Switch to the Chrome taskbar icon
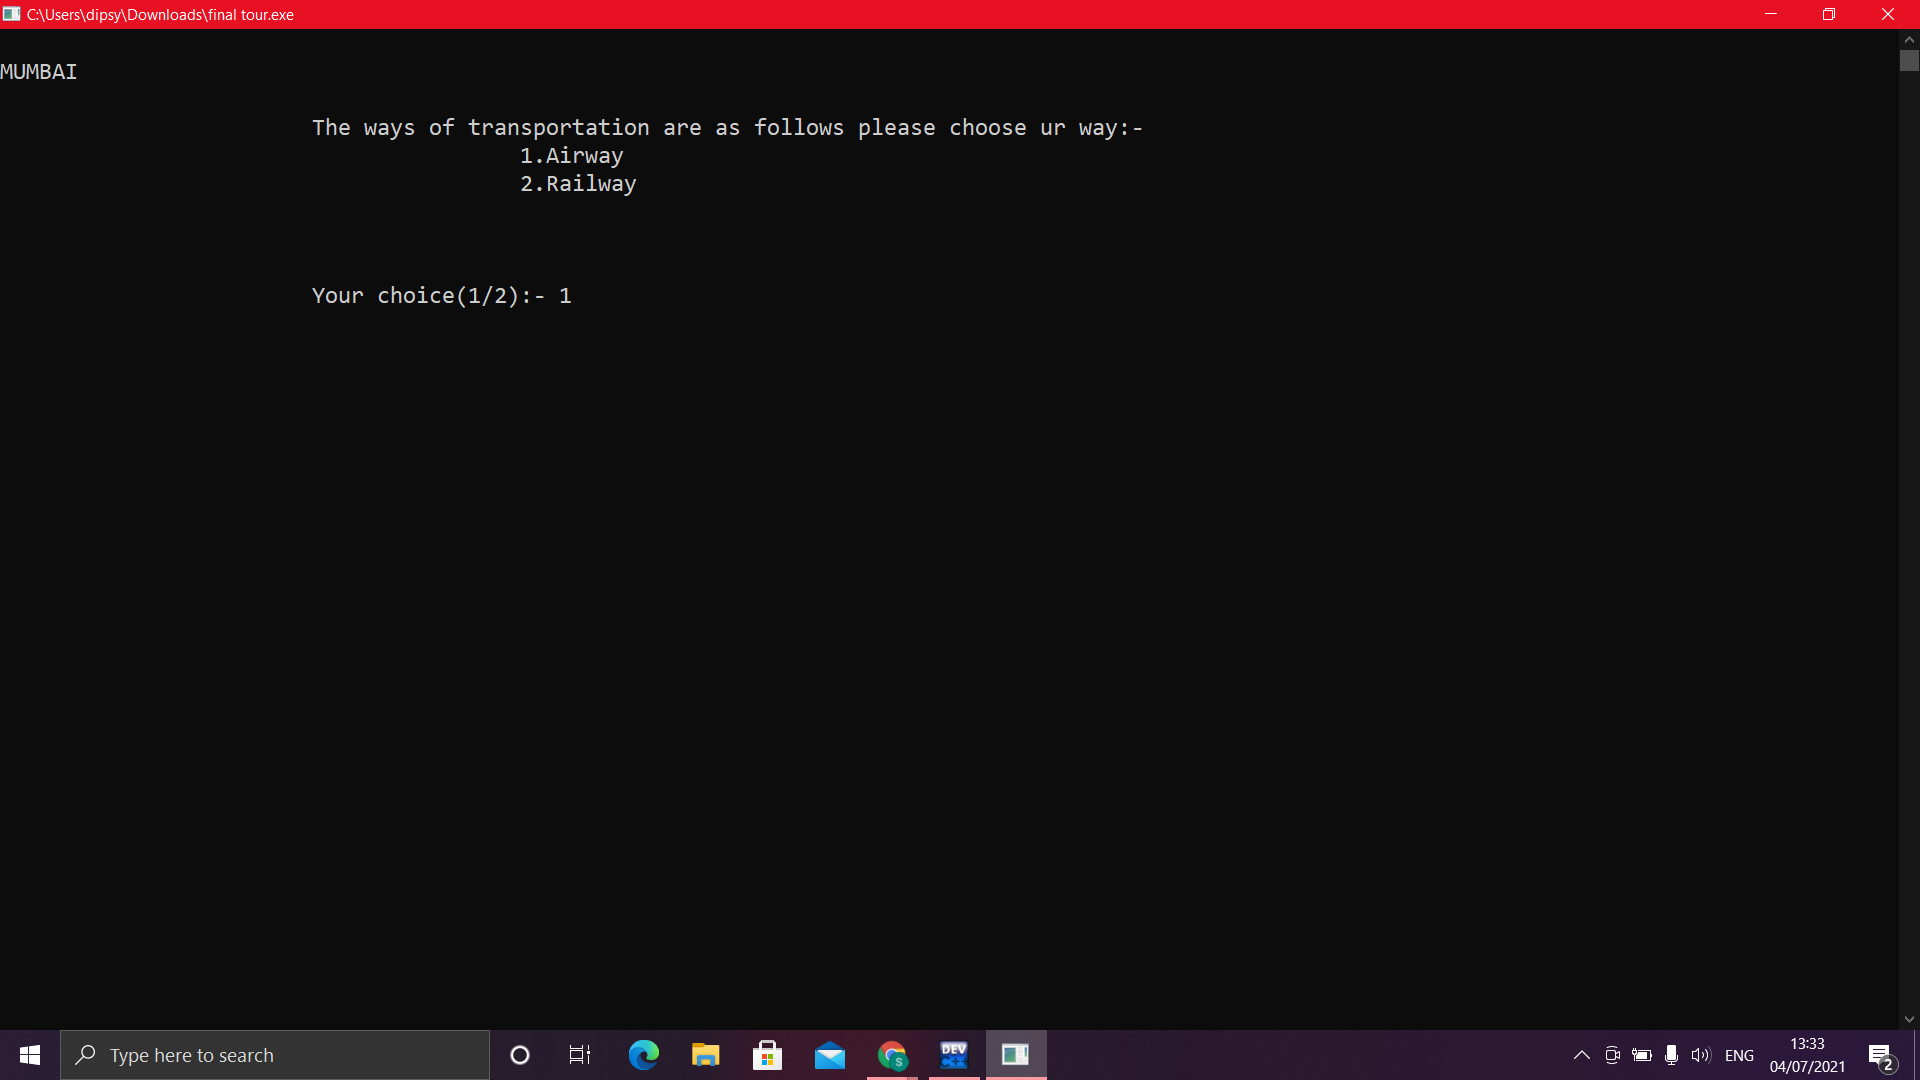1920x1080 pixels. (x=892, y=1055)
